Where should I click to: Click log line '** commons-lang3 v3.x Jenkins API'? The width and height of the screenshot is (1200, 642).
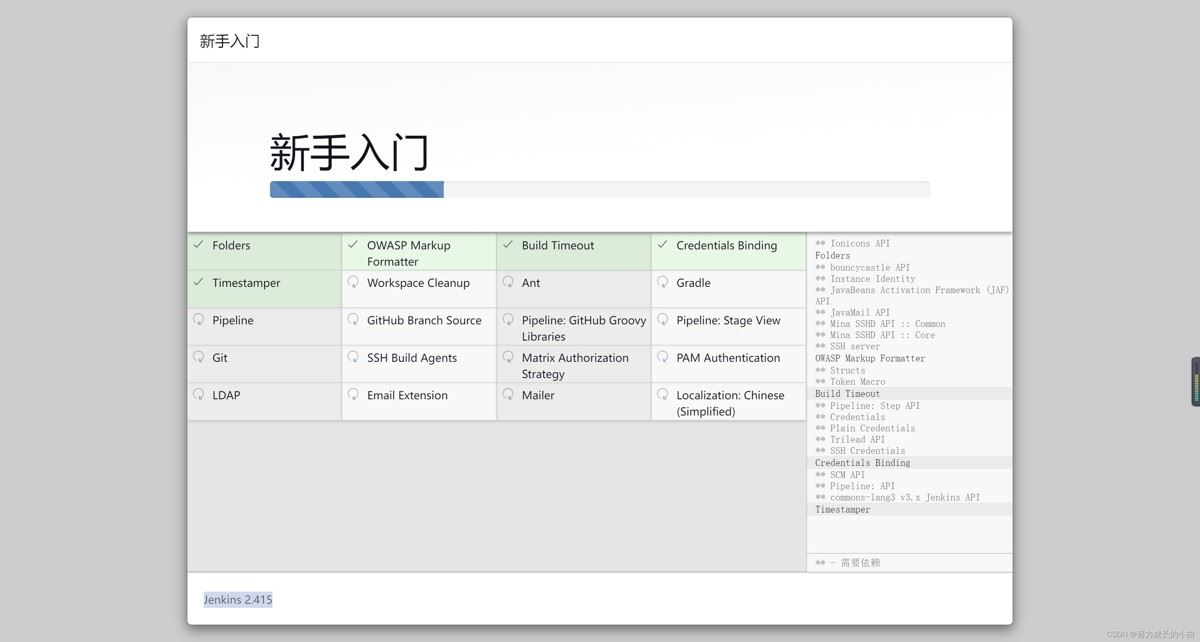click(897, 497)
